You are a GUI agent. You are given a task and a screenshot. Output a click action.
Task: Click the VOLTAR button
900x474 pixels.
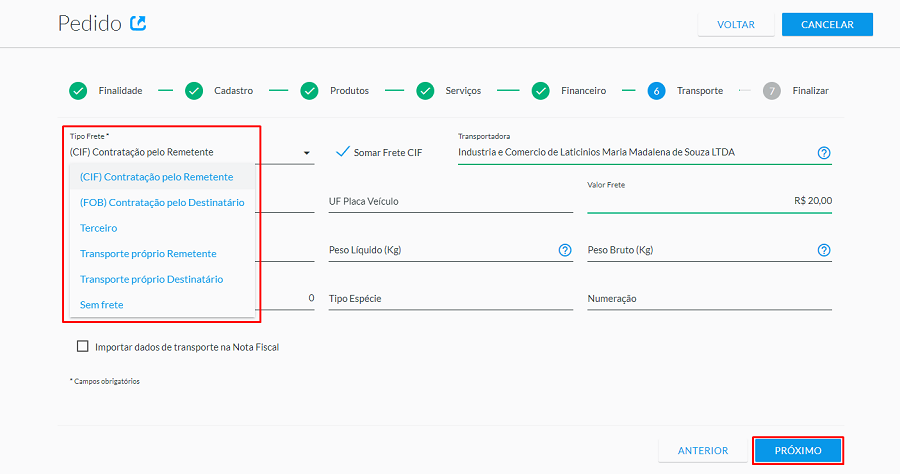pos(736,25)
